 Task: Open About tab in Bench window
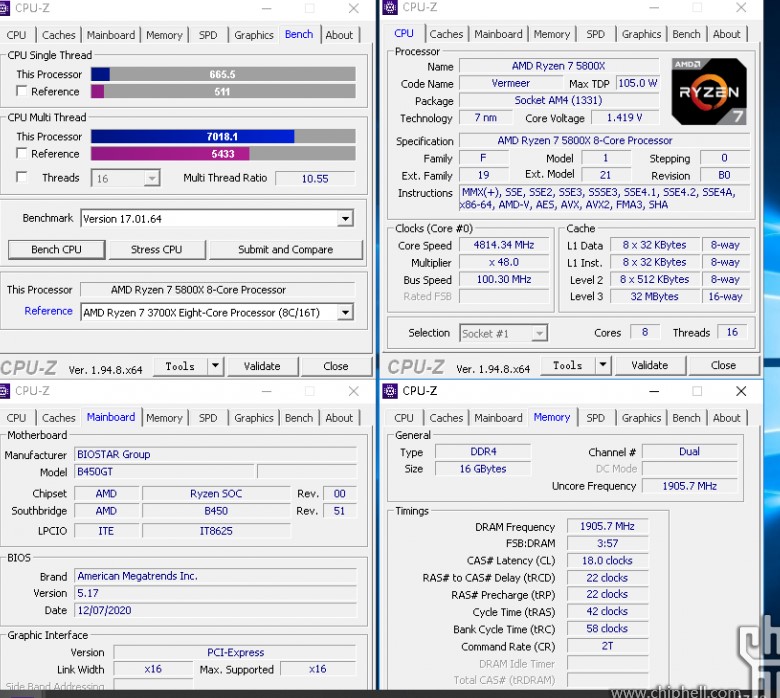tap(339, 35)
